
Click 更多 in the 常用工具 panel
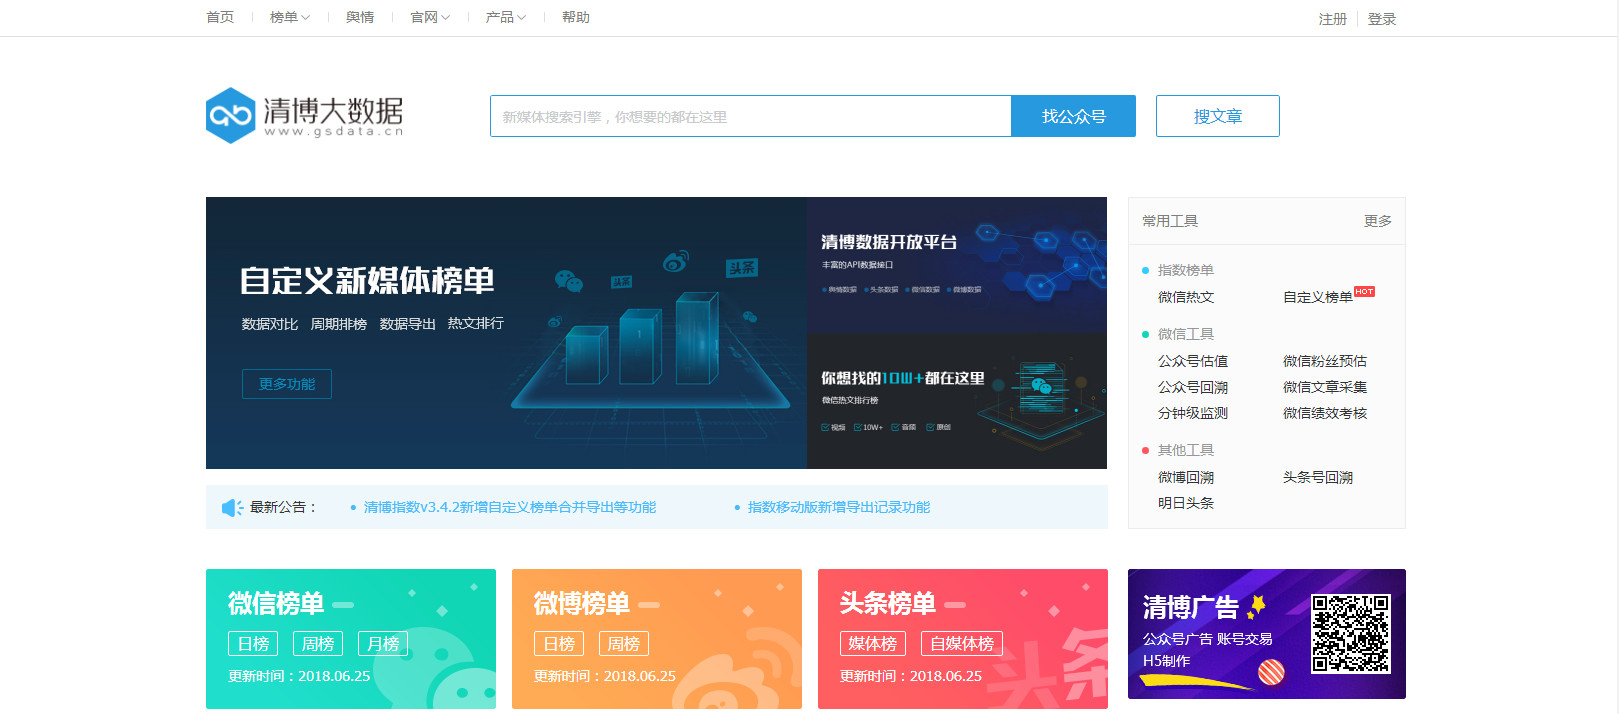[1378, 221]
